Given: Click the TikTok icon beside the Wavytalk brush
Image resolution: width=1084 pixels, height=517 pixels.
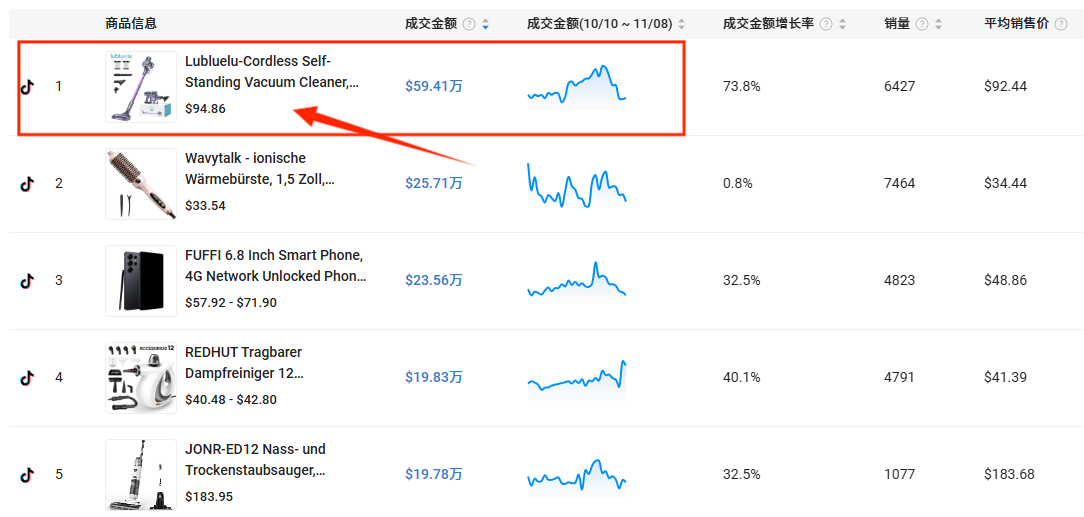Looking at the screenshot, I should [27, 184].
